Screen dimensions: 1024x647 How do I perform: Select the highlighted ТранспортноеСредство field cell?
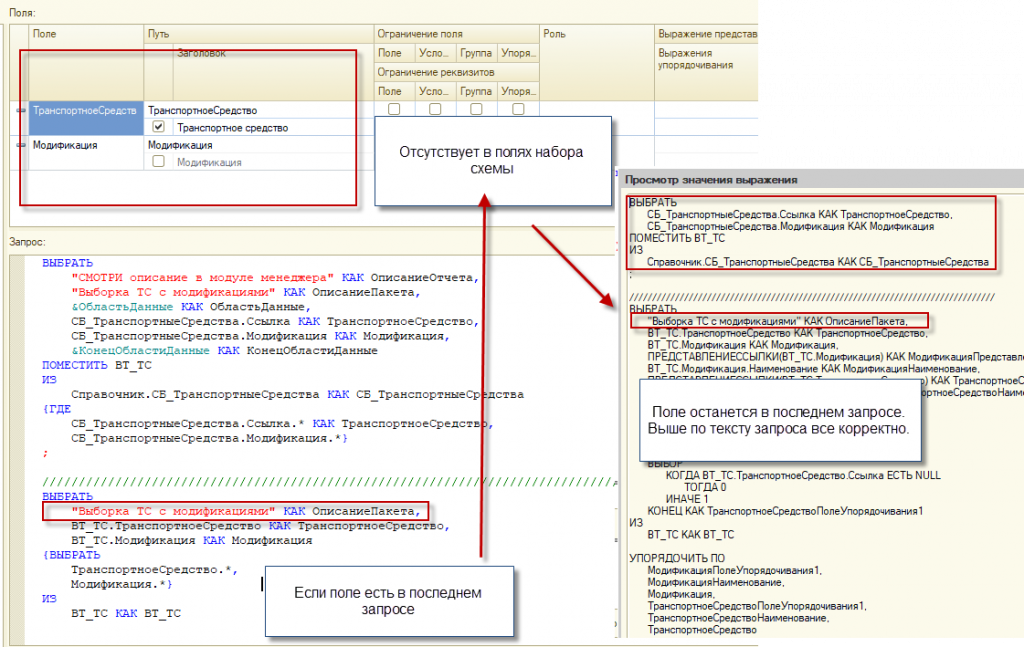(86, 118)
